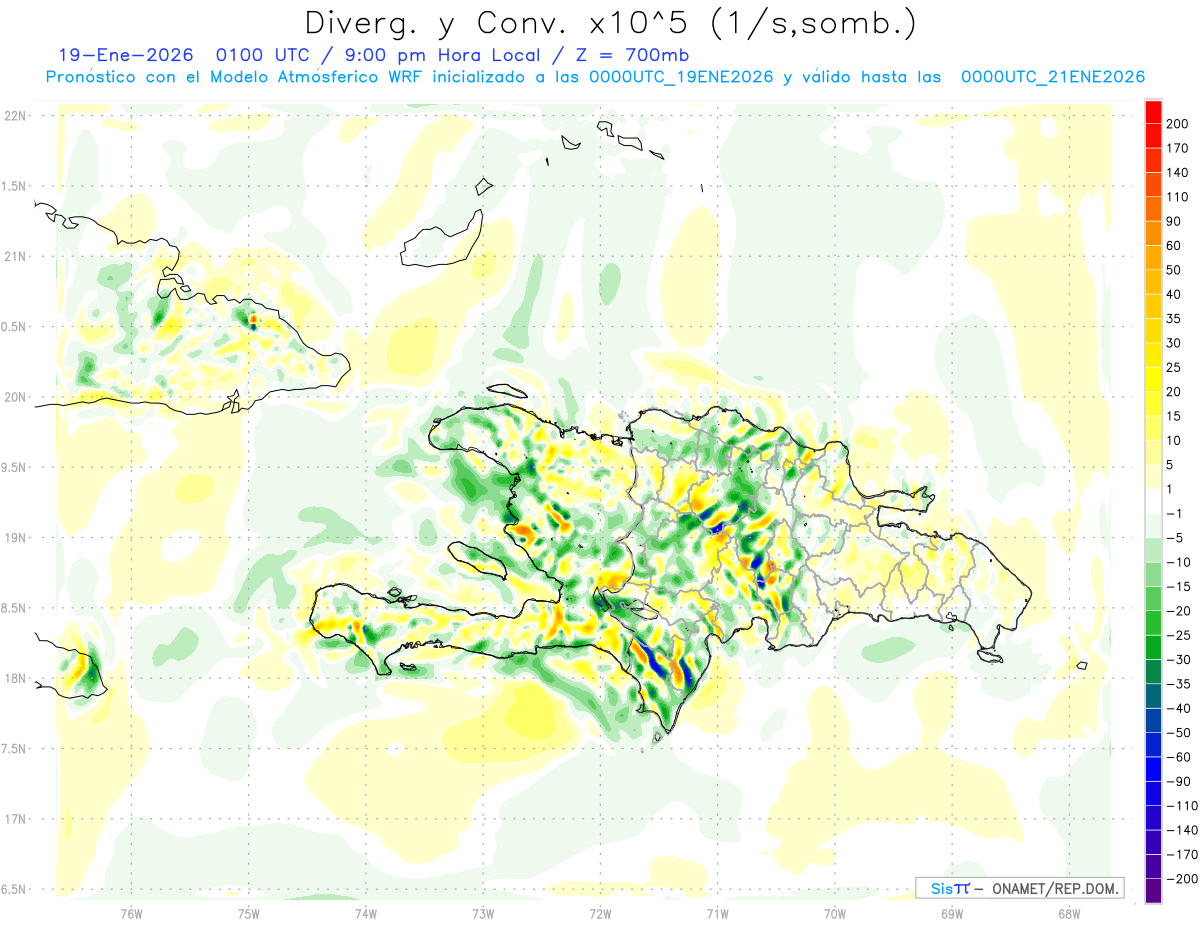
Task: Click the cut-off latitude label '0.5N'
Action: pos(13,327)
